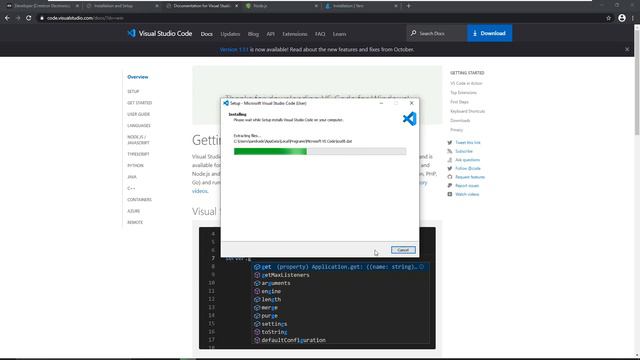
Task: Click the site lock icon in address bar
Action: coord(42,18)
